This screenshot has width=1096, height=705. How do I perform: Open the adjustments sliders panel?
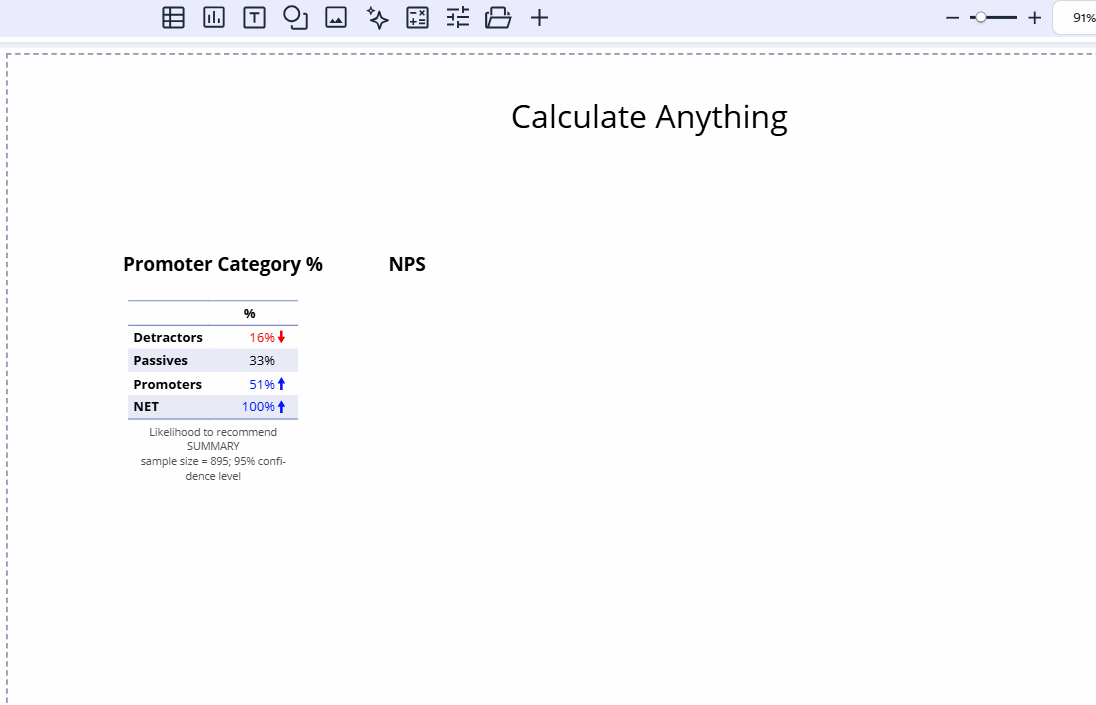458,17
